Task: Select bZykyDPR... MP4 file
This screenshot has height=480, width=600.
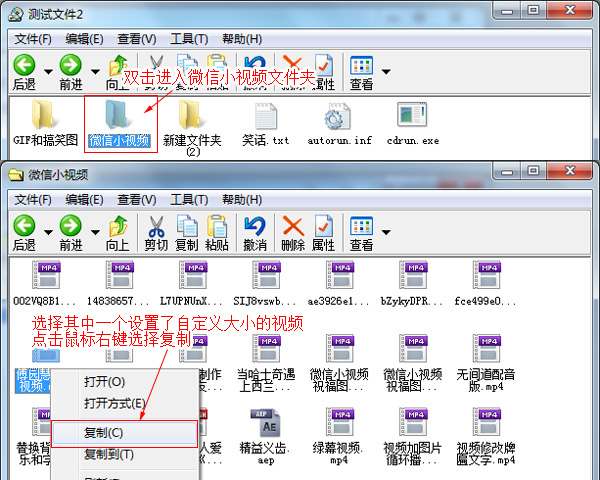Action: click(x=412, y=283)
